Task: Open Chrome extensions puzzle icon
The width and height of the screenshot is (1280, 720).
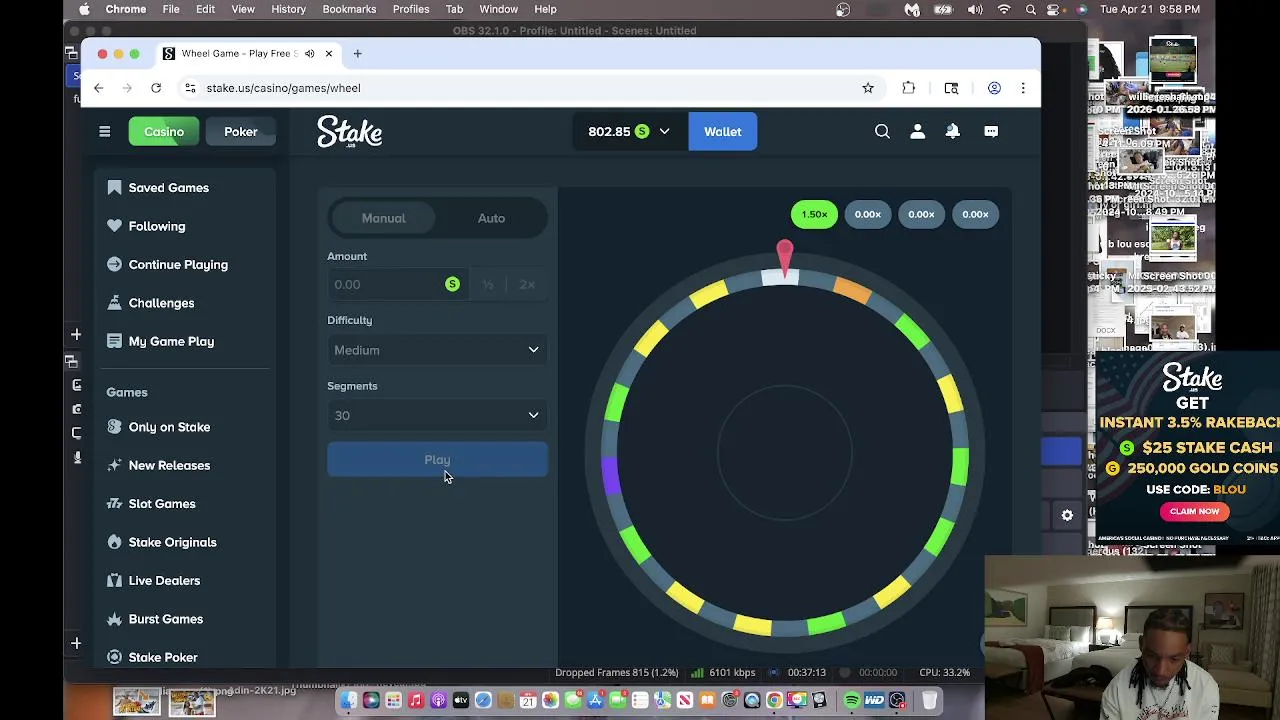Action: (909, 88)
